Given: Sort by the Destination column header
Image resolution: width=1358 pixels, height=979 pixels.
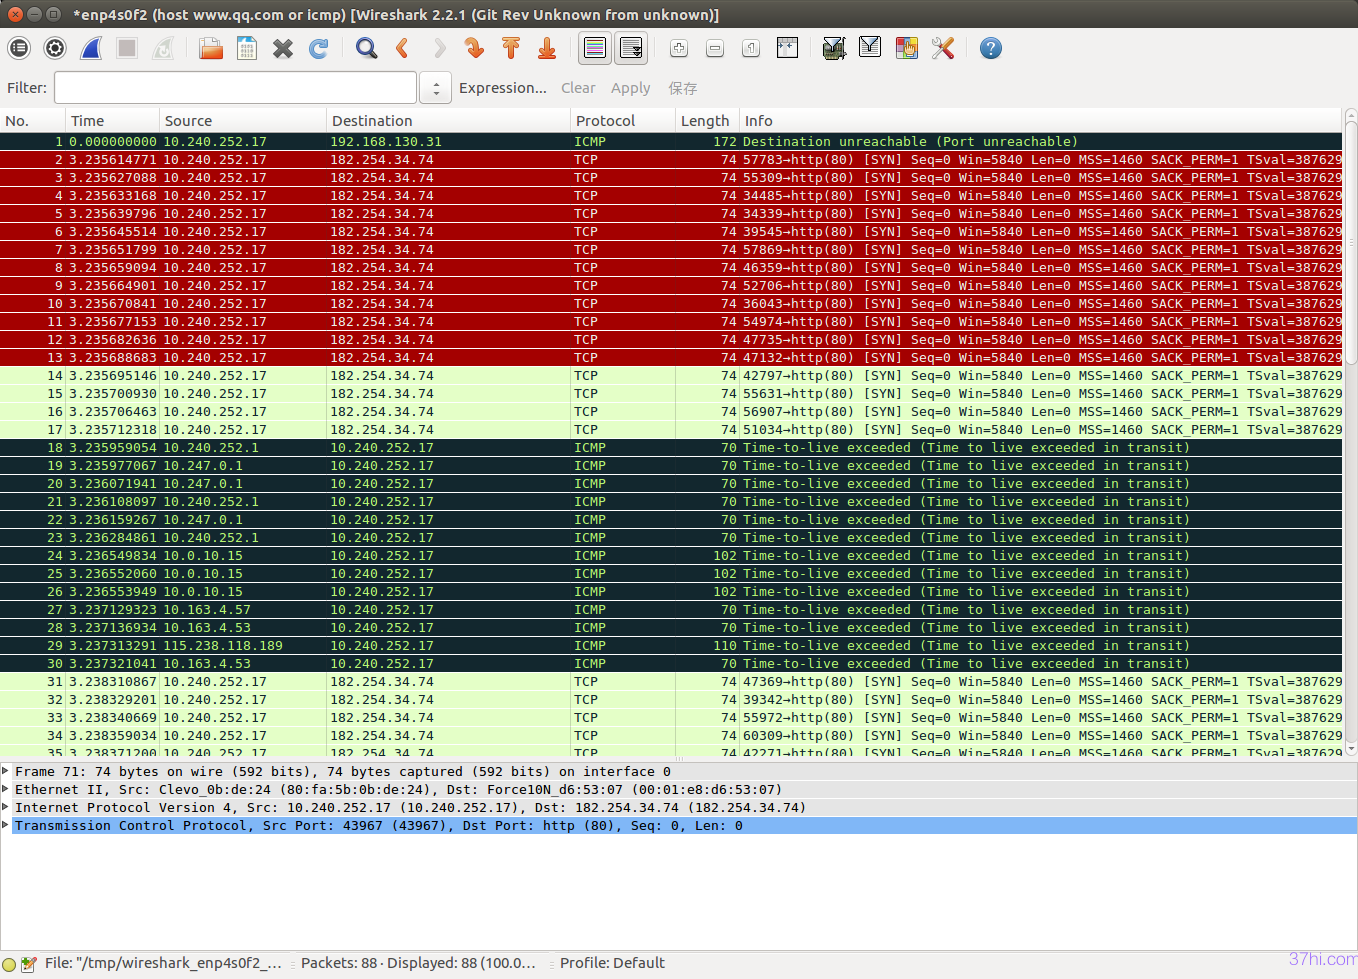Looking at the screenshot, I should pyautogui.click(x=449, y=121).
